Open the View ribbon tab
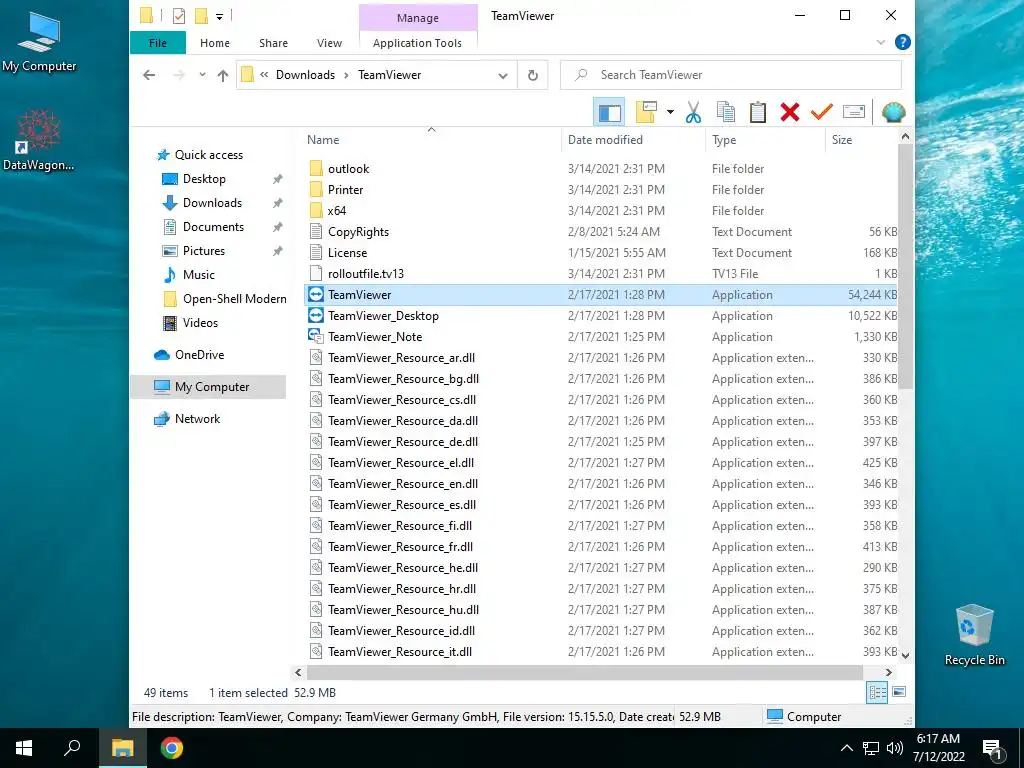 (x=329, y=42)
